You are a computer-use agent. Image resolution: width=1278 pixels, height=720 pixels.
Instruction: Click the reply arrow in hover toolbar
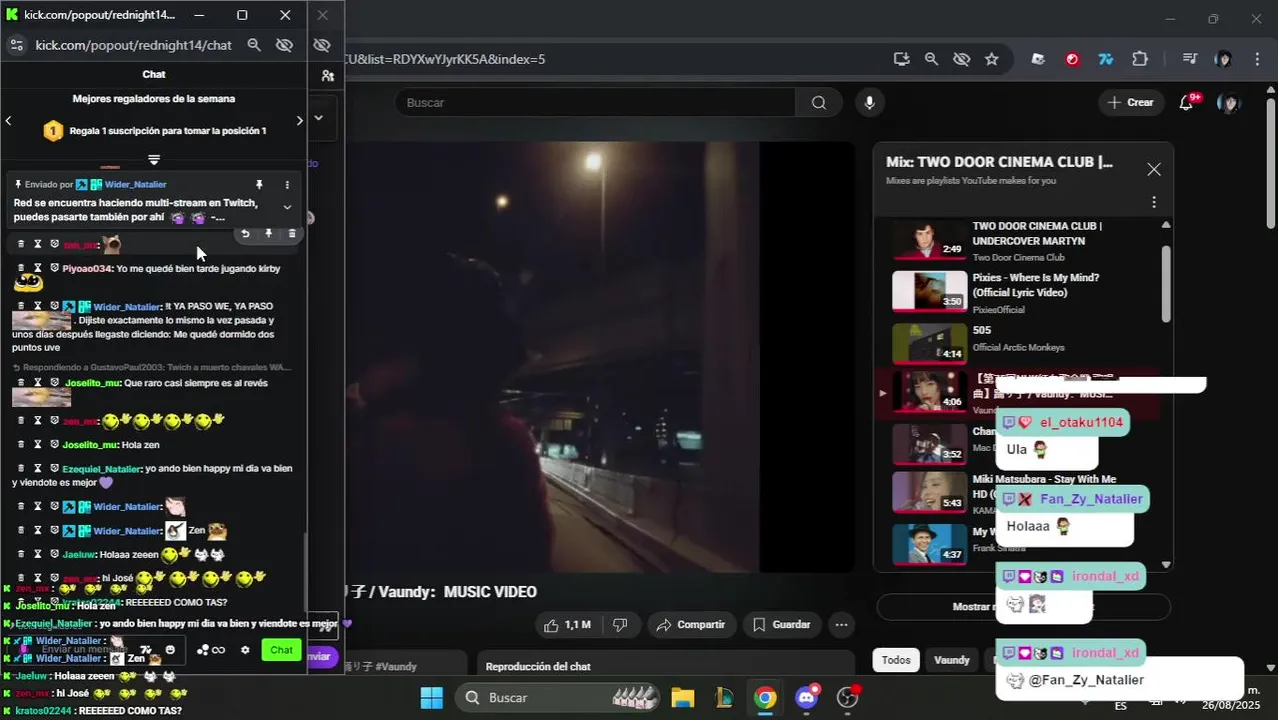point(246,234)
